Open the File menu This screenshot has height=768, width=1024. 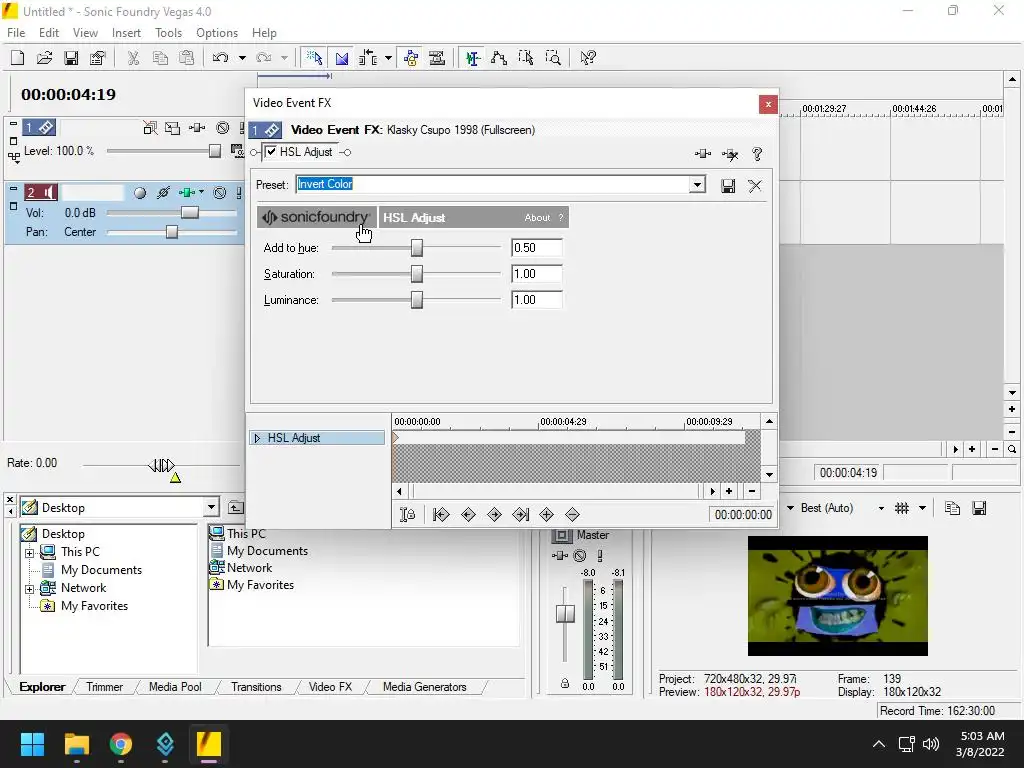[x=16, y=33]
